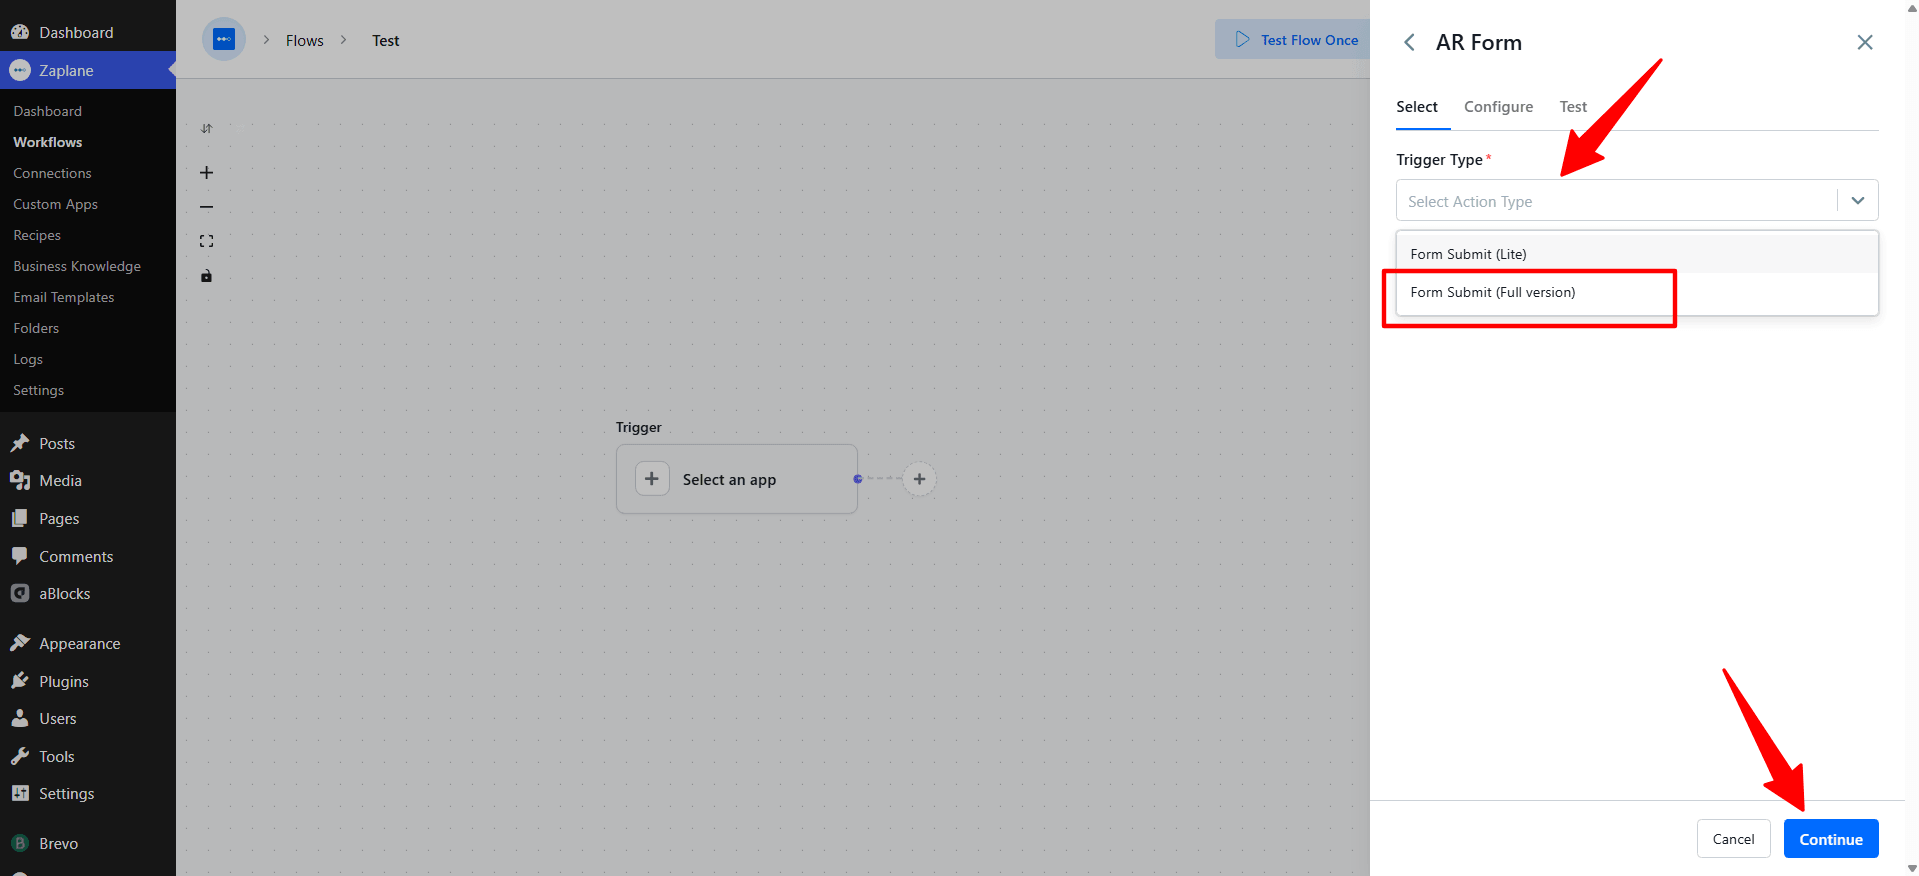Open WordPress Dashboard menu
This screenshot has height=876, width=1919.
[88, 32]
